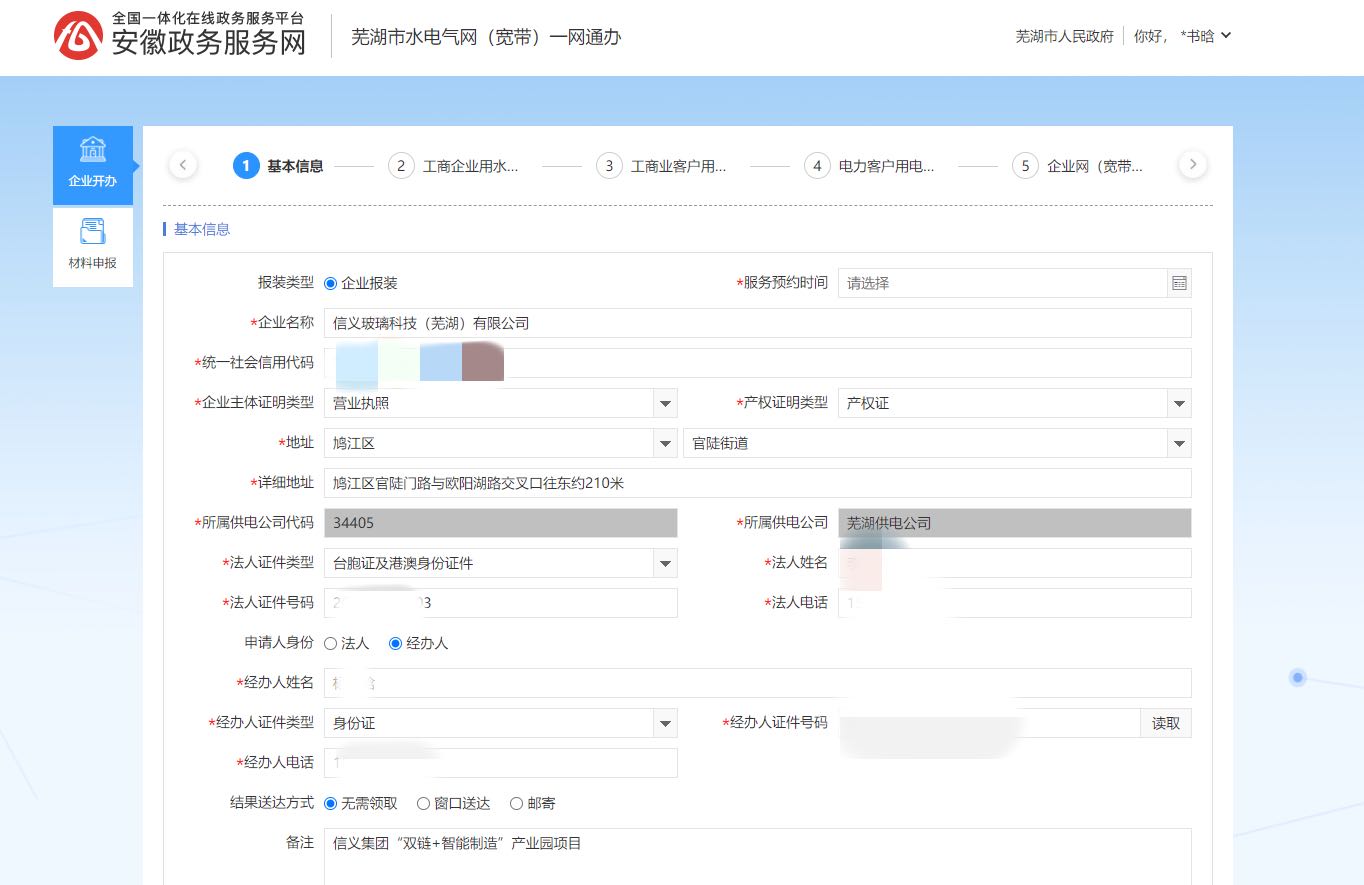Screen dimensions: 1364x885
Task: Expand 企业主体证明类型 dropdown
Action: (x=665, y=403)
